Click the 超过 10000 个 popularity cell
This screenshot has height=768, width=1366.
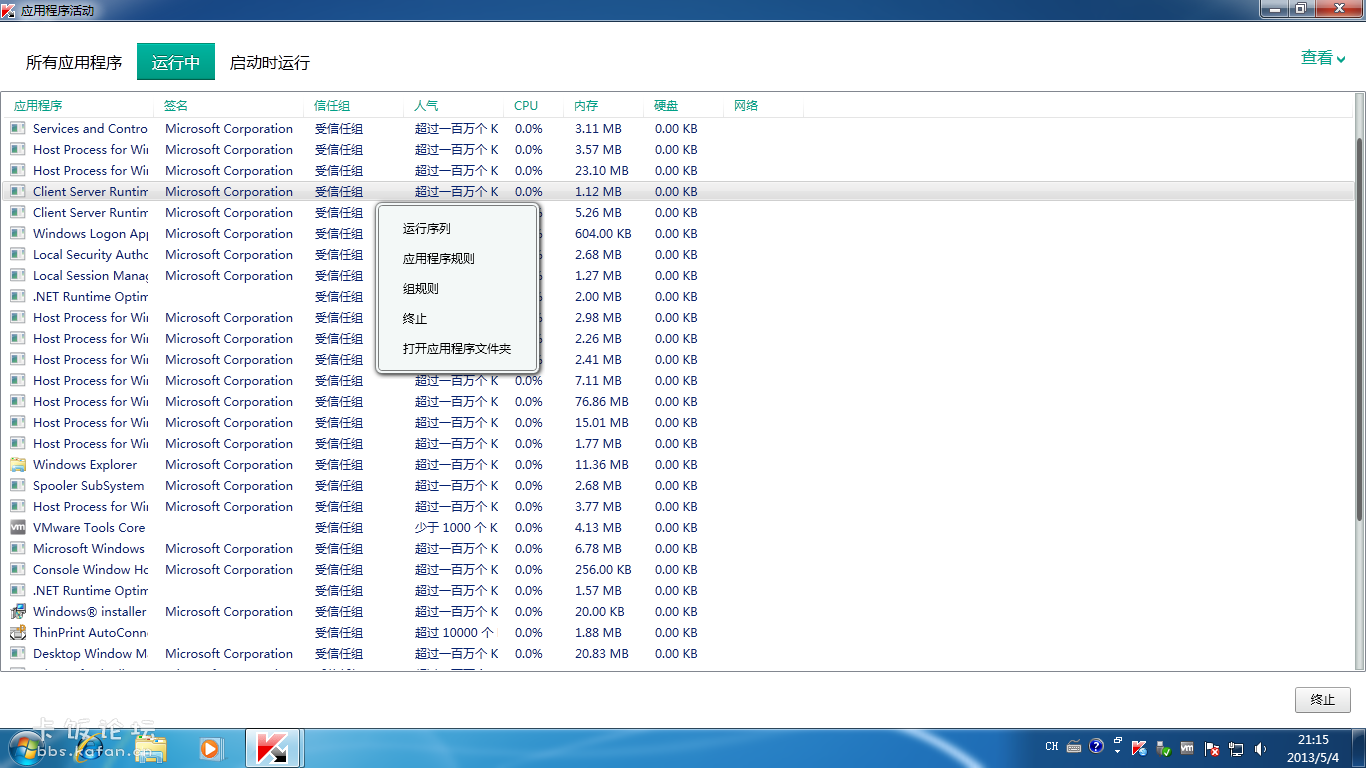pyautogui.click(x=454, y=632)
